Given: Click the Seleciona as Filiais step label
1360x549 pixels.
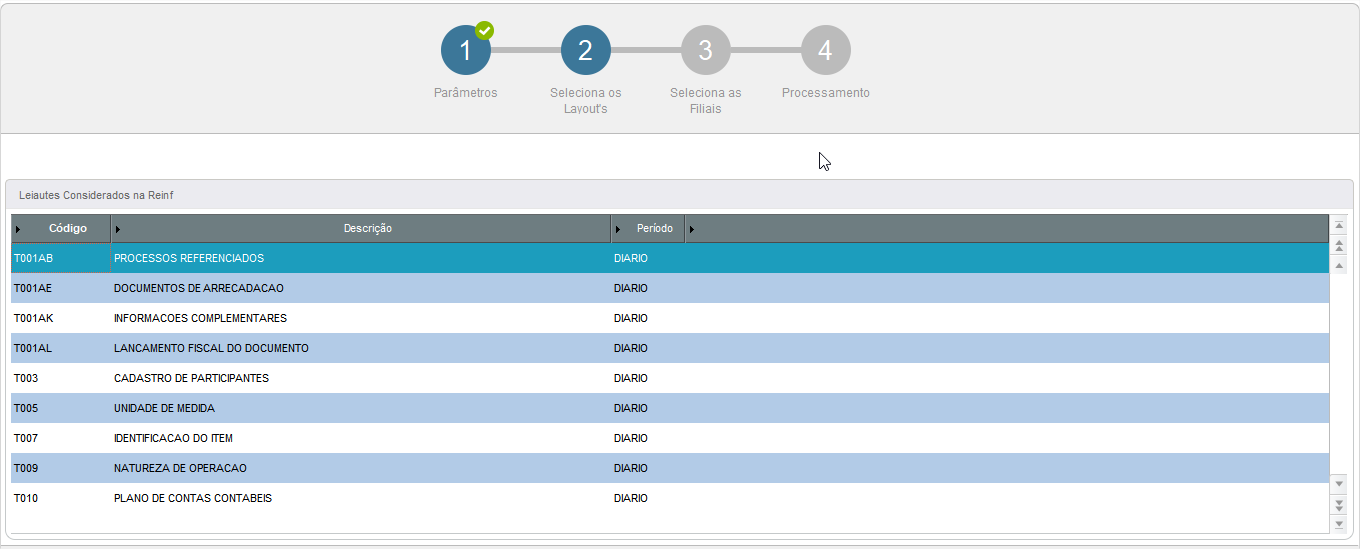Looking at the screenshot, I should pos(706,101).
